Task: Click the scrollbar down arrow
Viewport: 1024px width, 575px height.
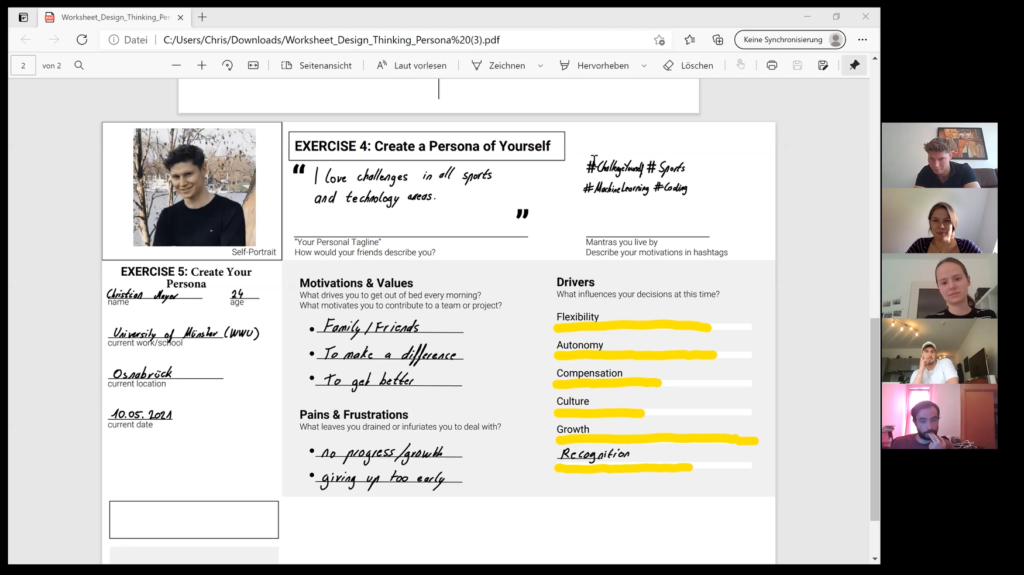Action: (x=875, y=559)
